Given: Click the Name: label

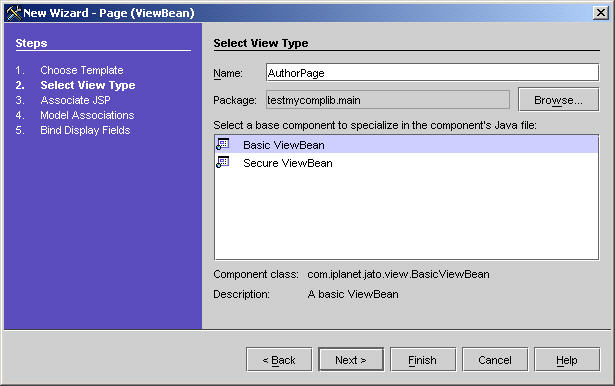Looking at the screenshot, I should 228,73.
